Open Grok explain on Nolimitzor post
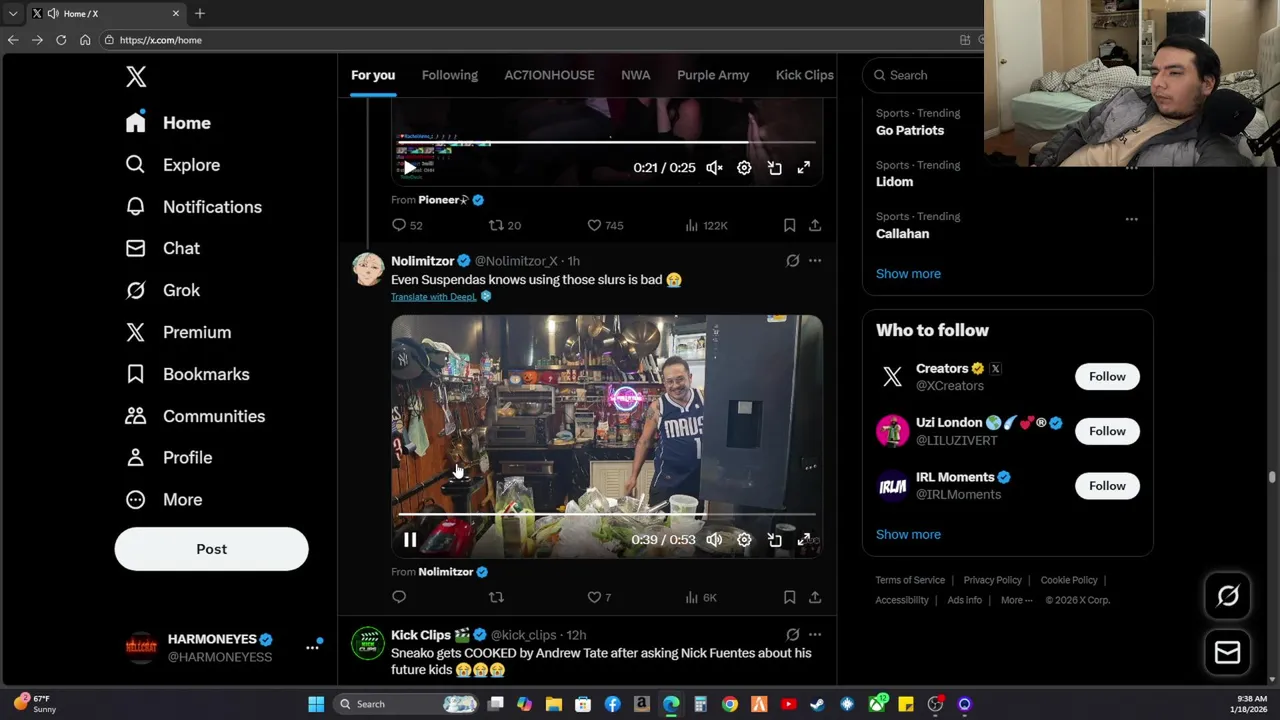This screenshot has height=720, width=1280. [792, 261]
